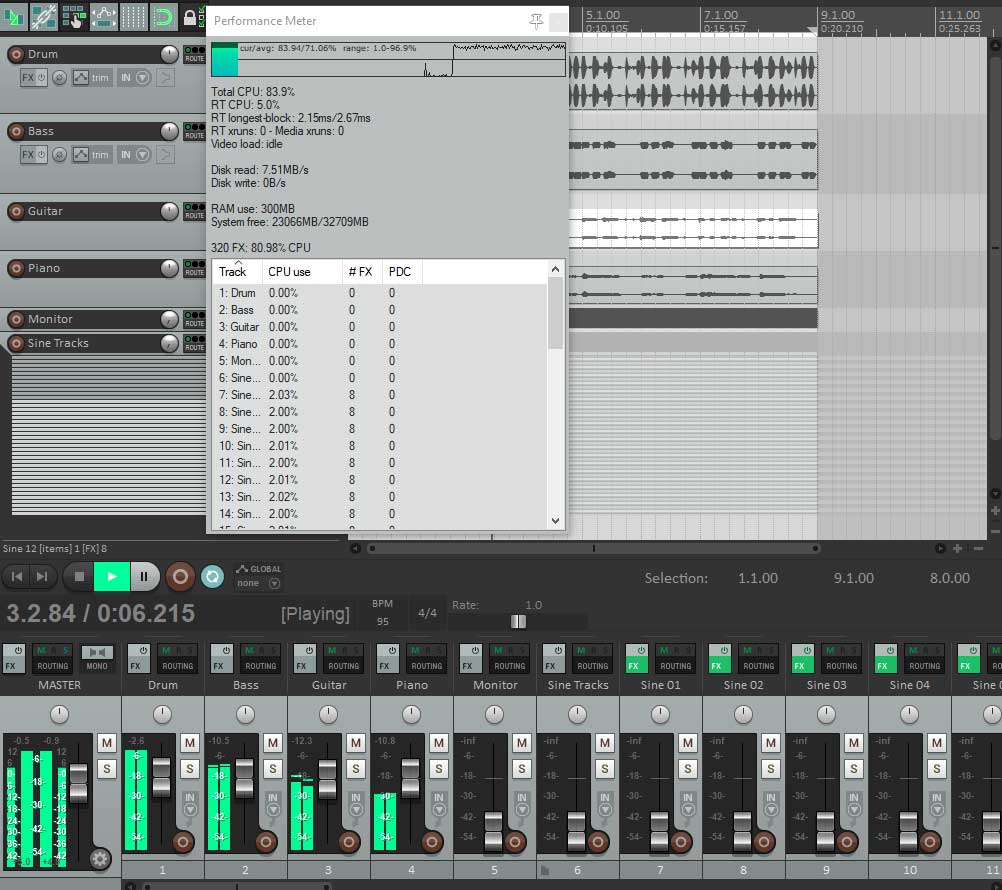
Task: Mute the Drum channel in mixer
Action: 190,742
